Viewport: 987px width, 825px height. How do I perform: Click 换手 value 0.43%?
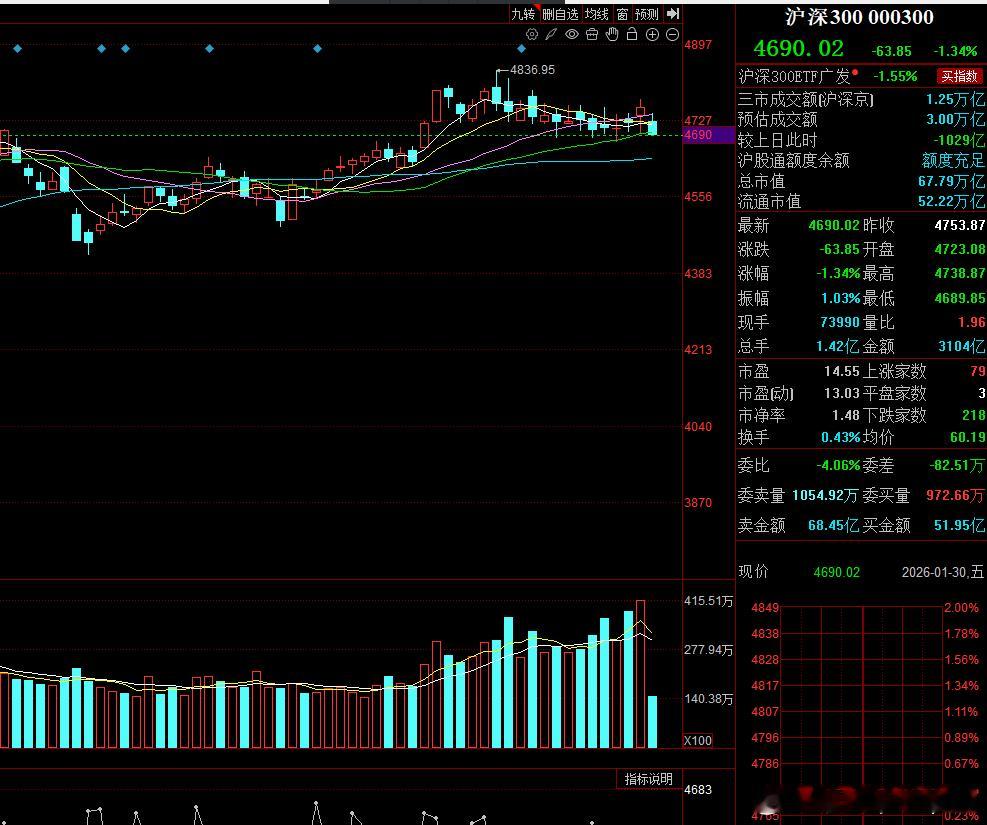point(840,437)
